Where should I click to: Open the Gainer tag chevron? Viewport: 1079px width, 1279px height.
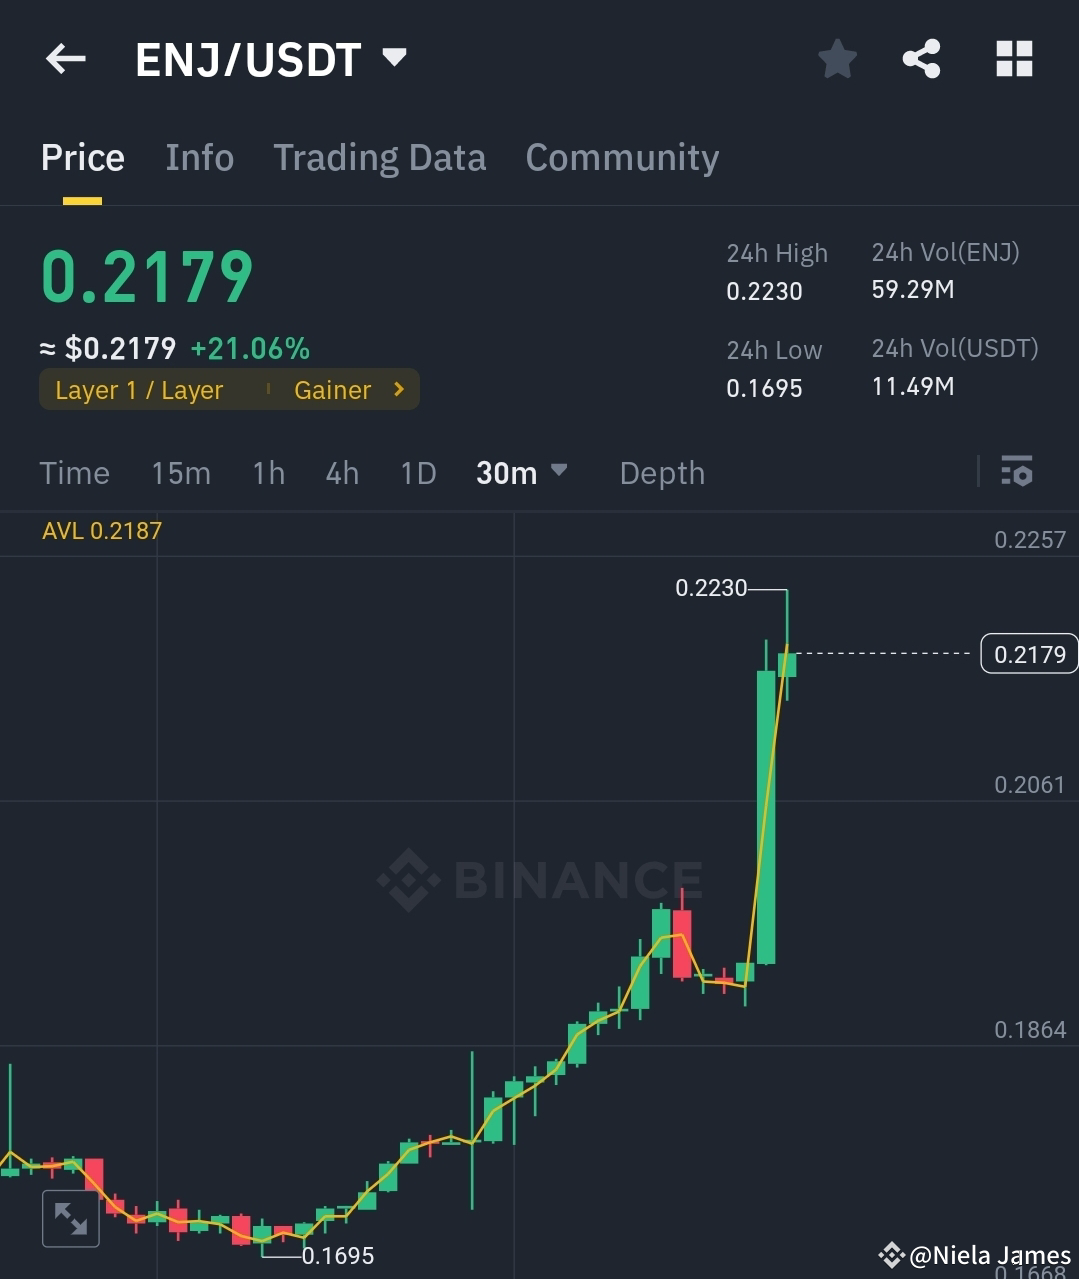point(397,389)
